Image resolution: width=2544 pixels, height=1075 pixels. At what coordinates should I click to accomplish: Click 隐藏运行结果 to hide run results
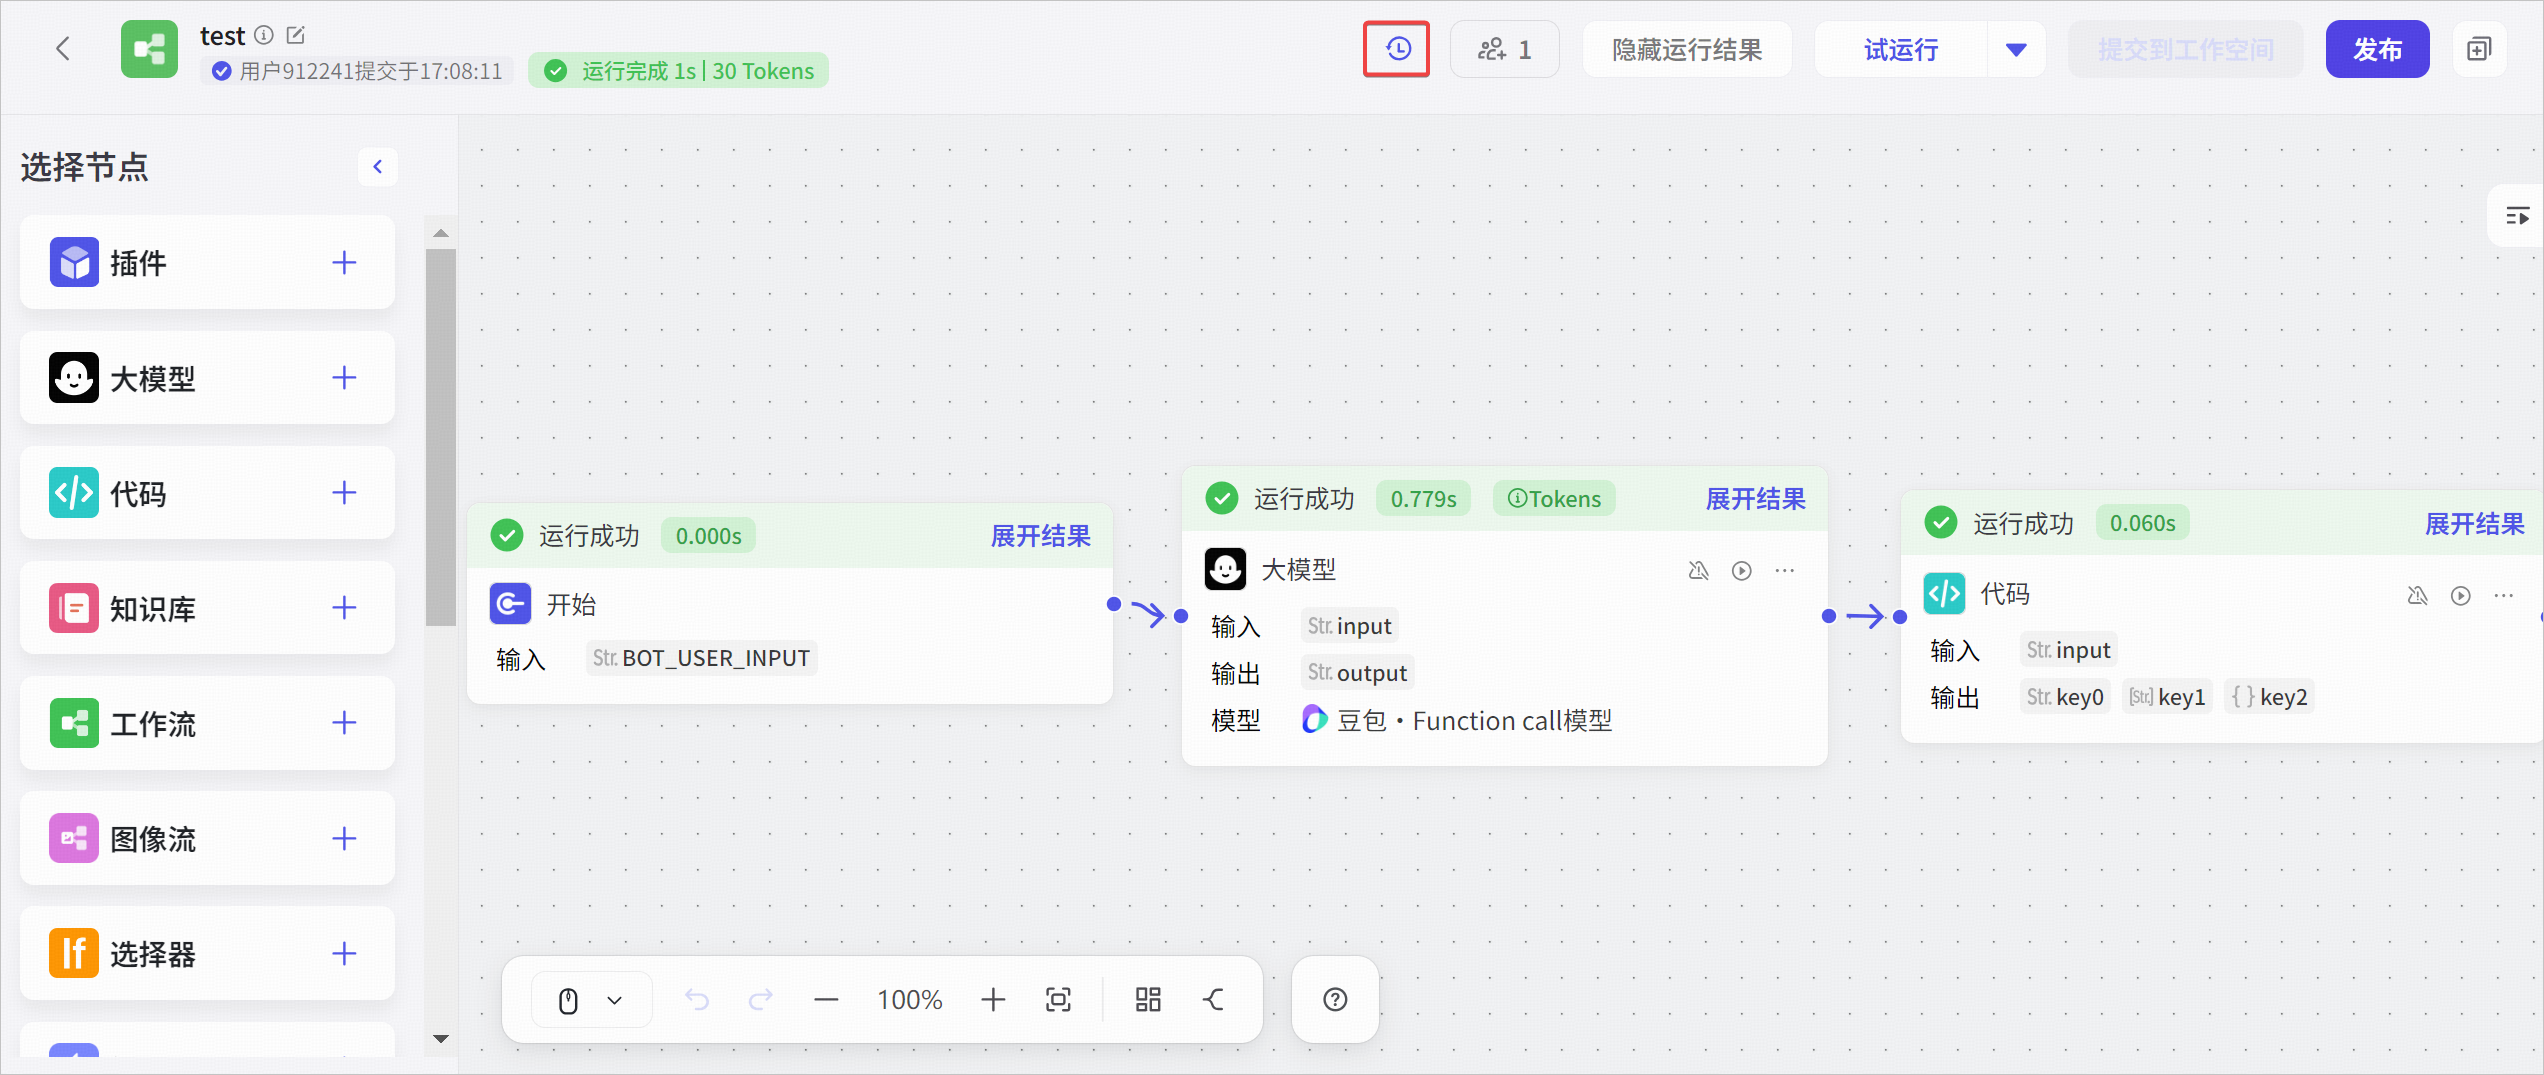(x=1687, y=49)
